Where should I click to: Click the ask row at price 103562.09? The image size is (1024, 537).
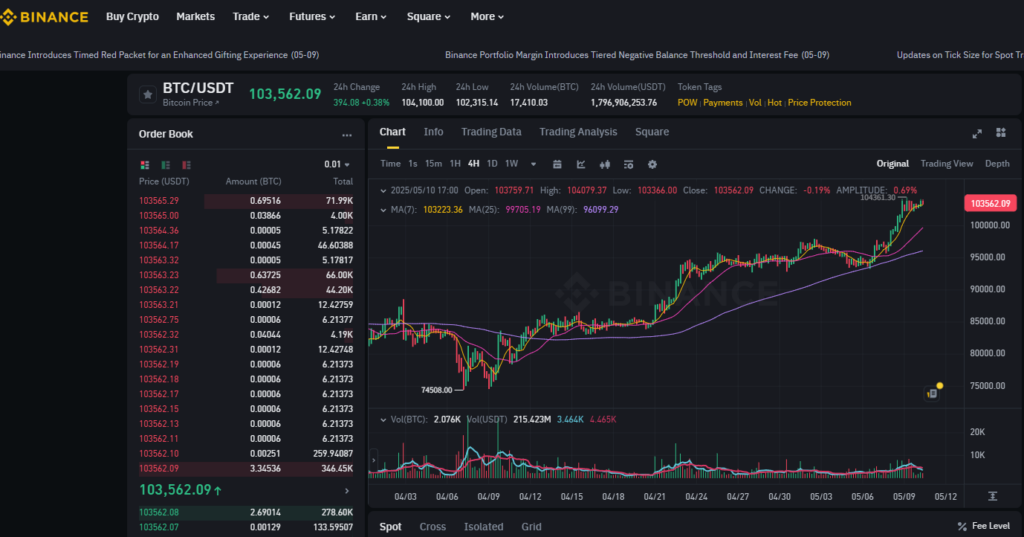click(246, 468)
